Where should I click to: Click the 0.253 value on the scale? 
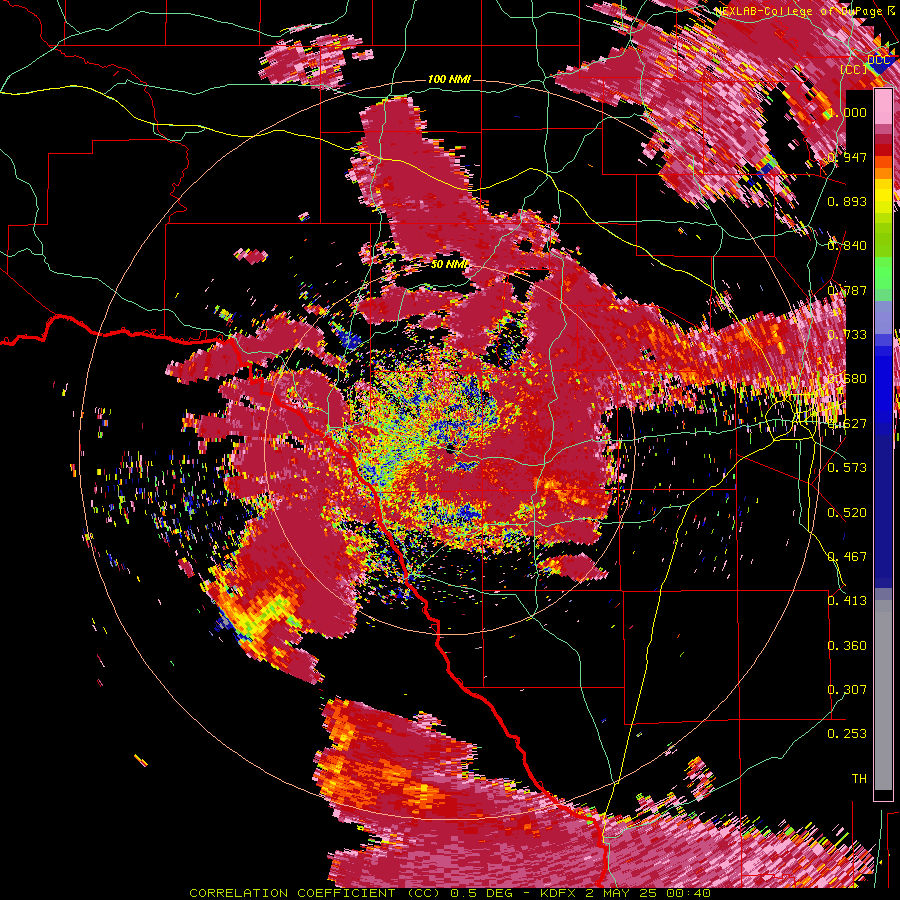pyautogui.click(x=847, y=734)
